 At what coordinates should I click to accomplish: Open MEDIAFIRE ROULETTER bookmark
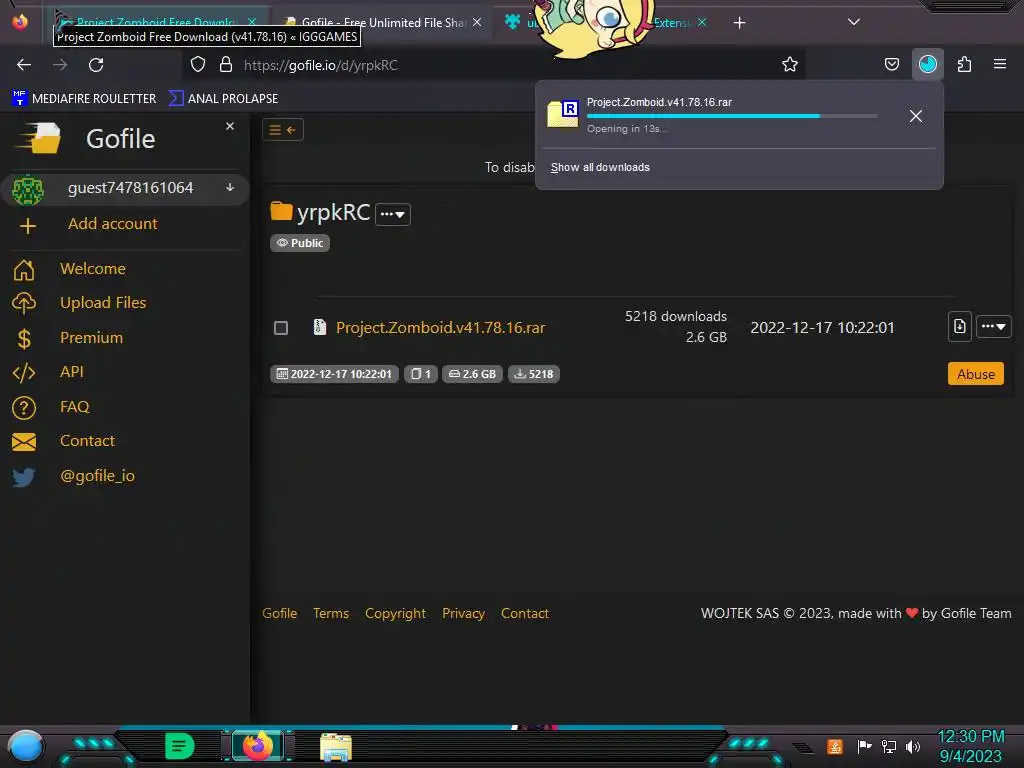84,99
